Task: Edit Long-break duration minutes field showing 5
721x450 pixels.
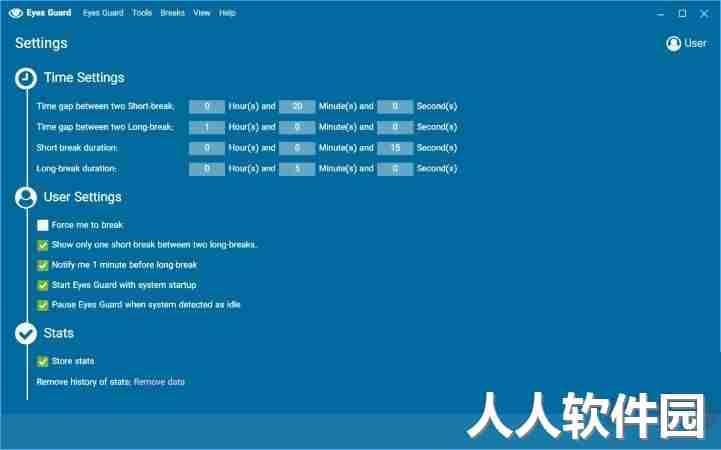Action: coord(297,169)
